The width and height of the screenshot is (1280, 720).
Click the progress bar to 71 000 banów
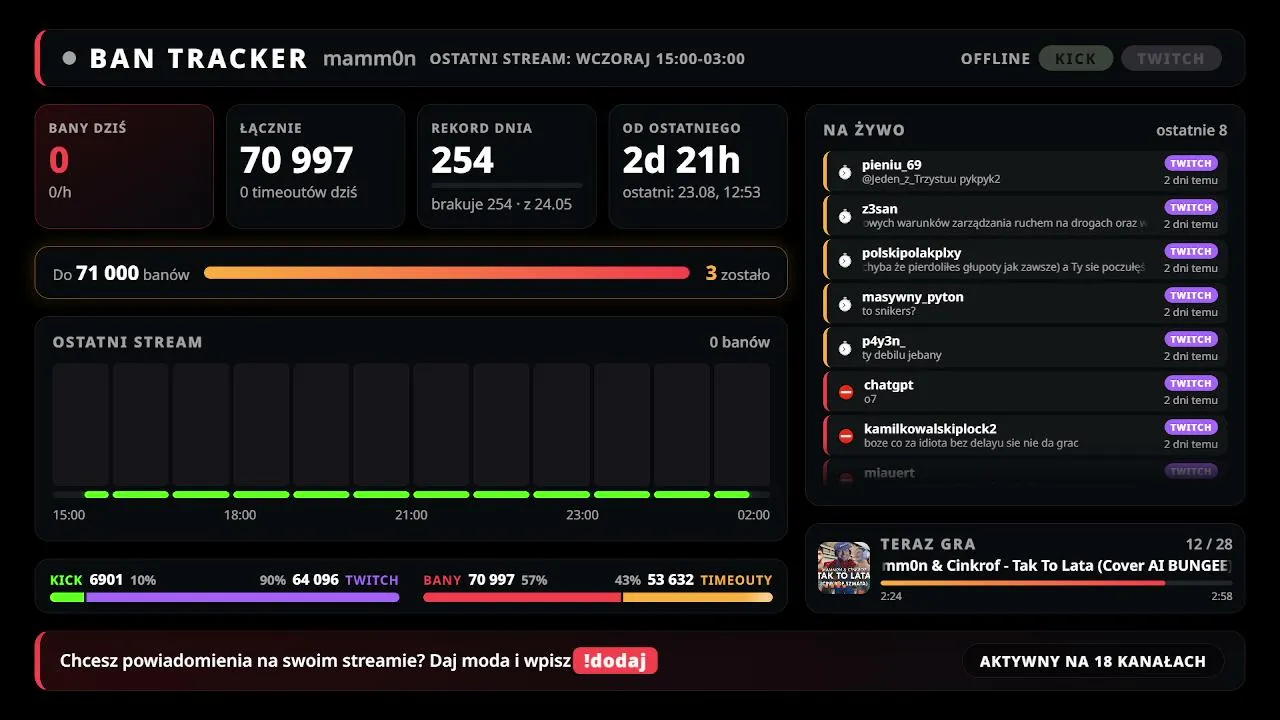447,273
